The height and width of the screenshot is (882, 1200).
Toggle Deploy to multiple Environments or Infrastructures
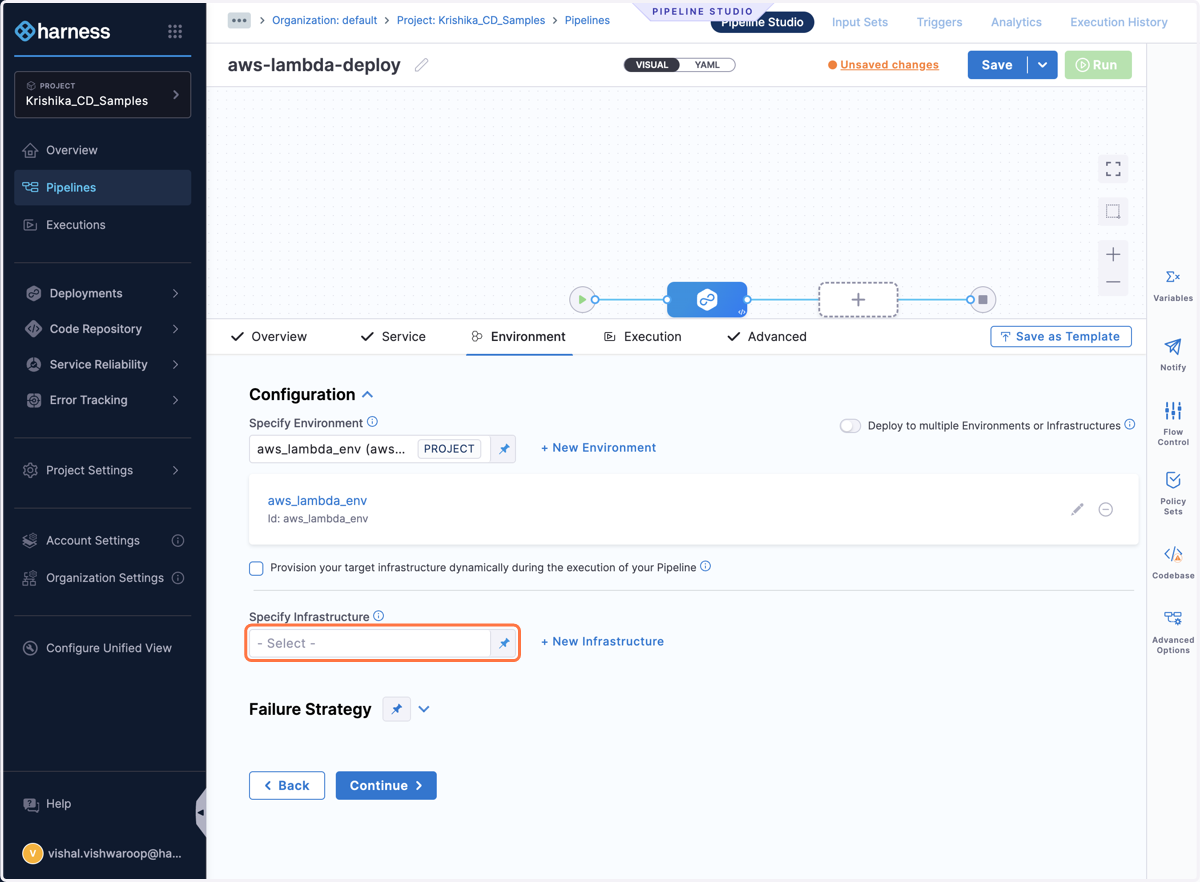(x=850, y=425)
